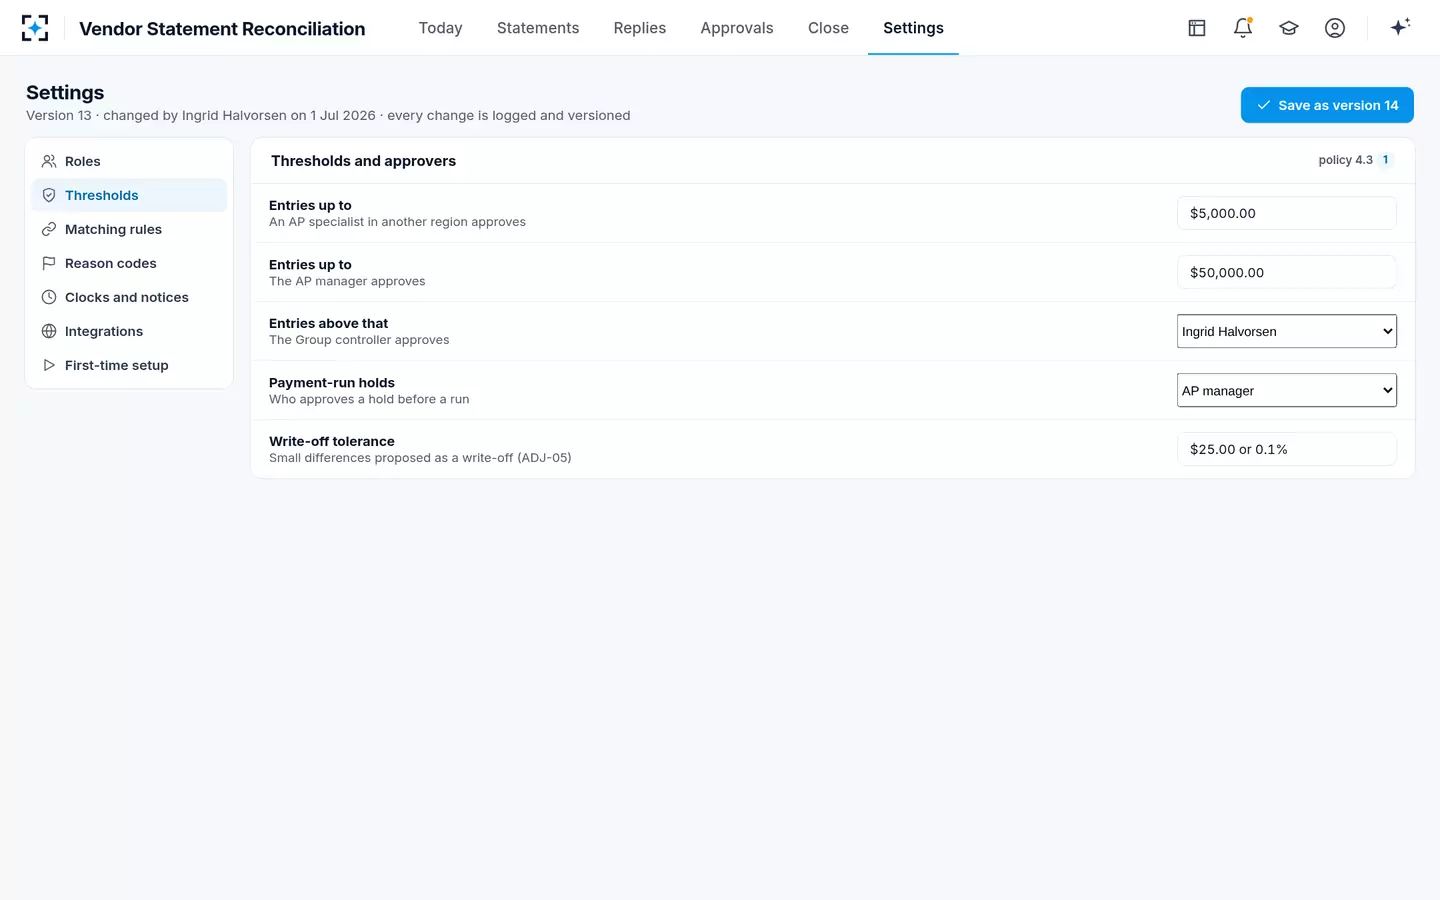Screen dimensions: 1440x900
Task: Click the First-time setup play icon
Action: pos(49,365)
